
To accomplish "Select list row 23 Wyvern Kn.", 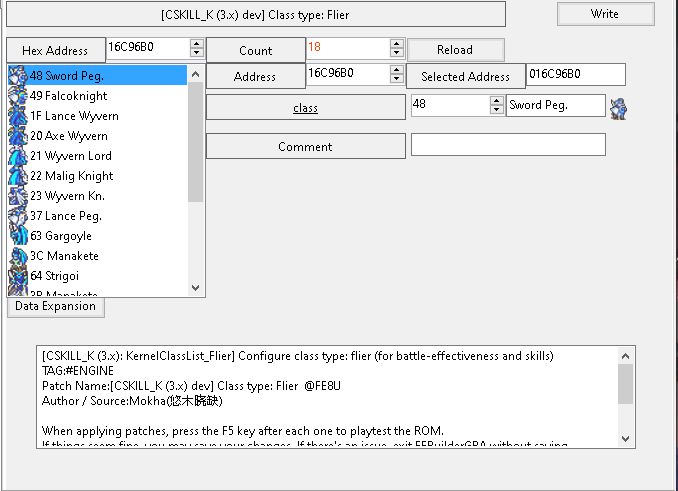I will [97, 196].
